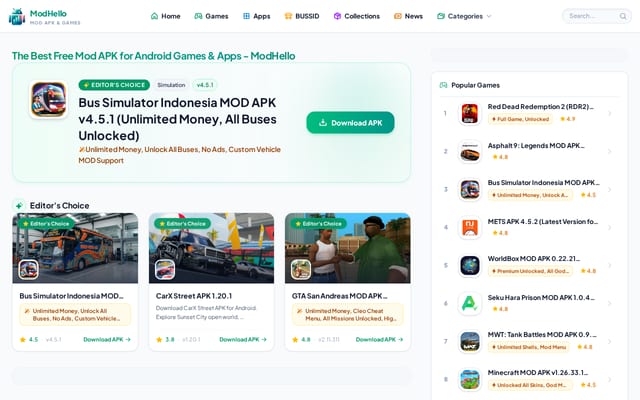
Task: Open the GTA San Andreas thumbnail image
Action: click(348, 248)
